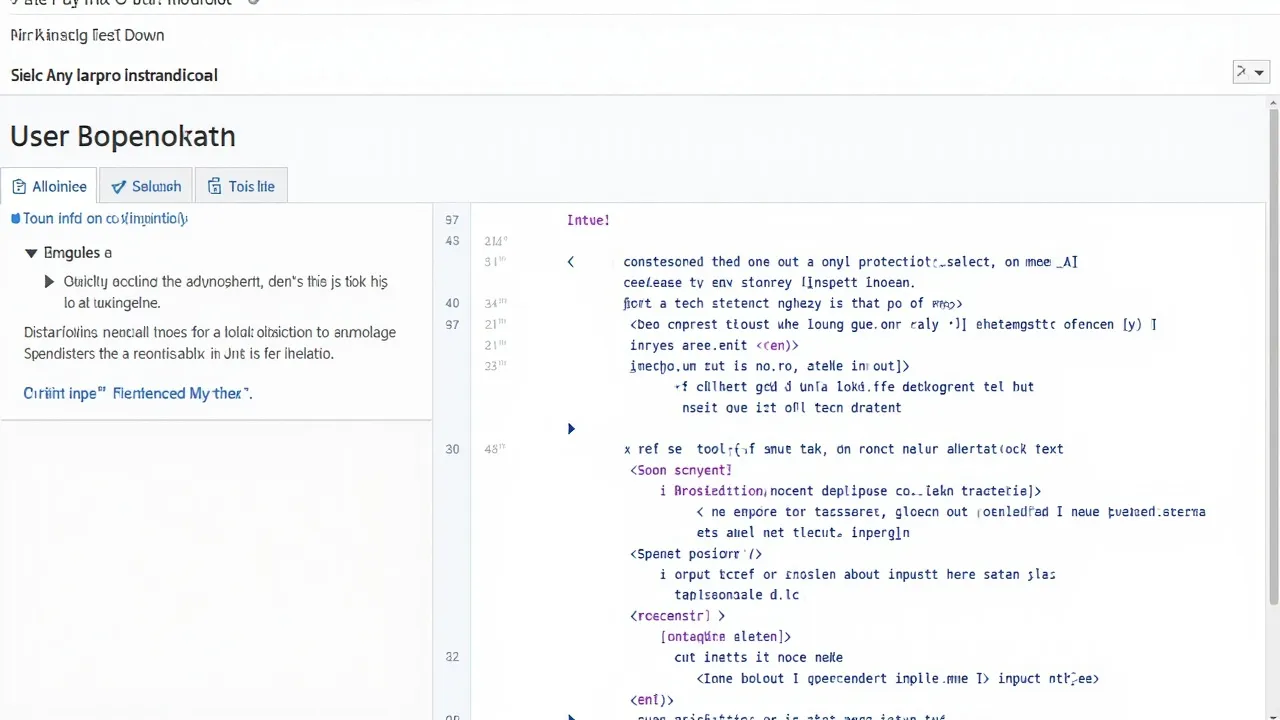Open the dropdown at top right corner
The width and height of the screenshot is (1280, 720).
point(1250,72)
